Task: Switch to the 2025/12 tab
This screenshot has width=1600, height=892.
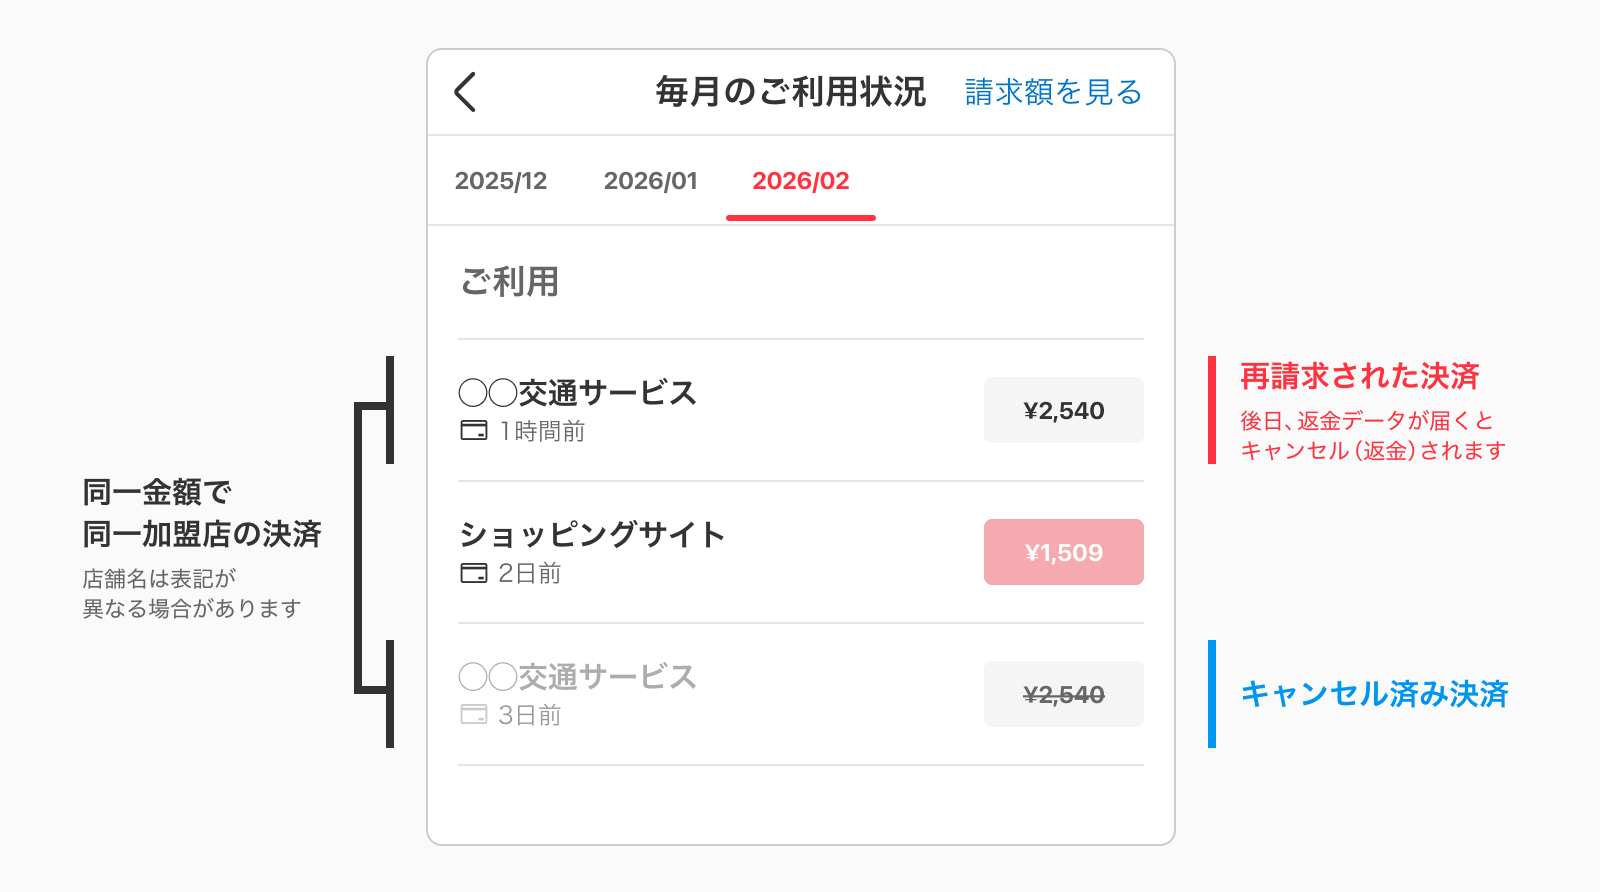Action: pos(501,181)
